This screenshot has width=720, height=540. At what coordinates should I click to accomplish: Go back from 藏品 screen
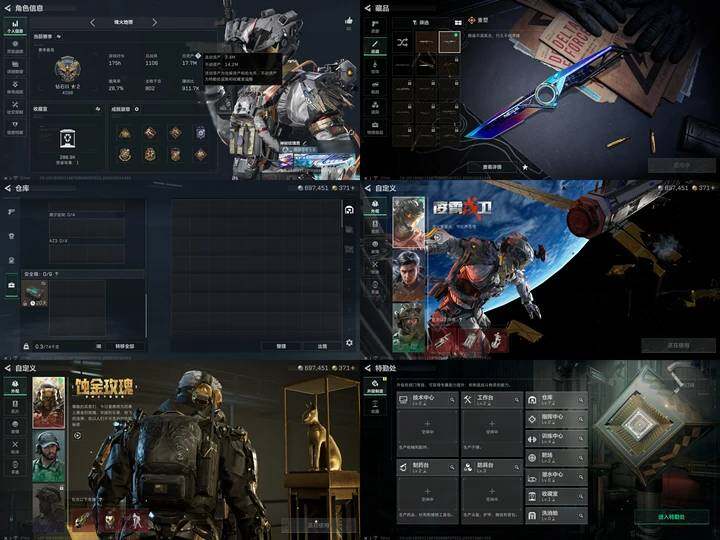(x=367, y=8)
